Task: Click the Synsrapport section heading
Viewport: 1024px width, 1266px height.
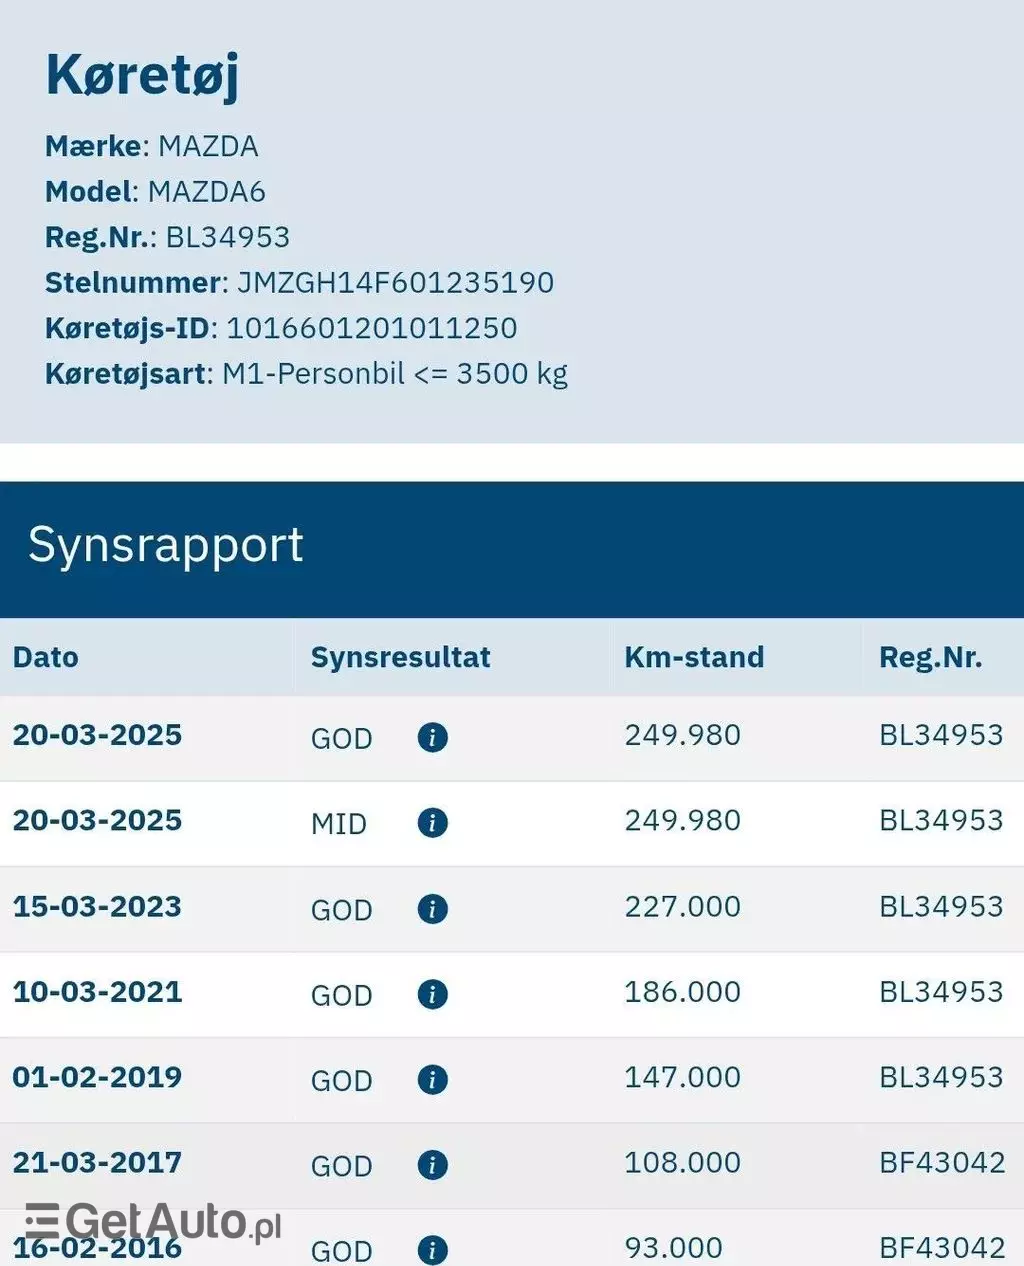Action: point(166,546)
